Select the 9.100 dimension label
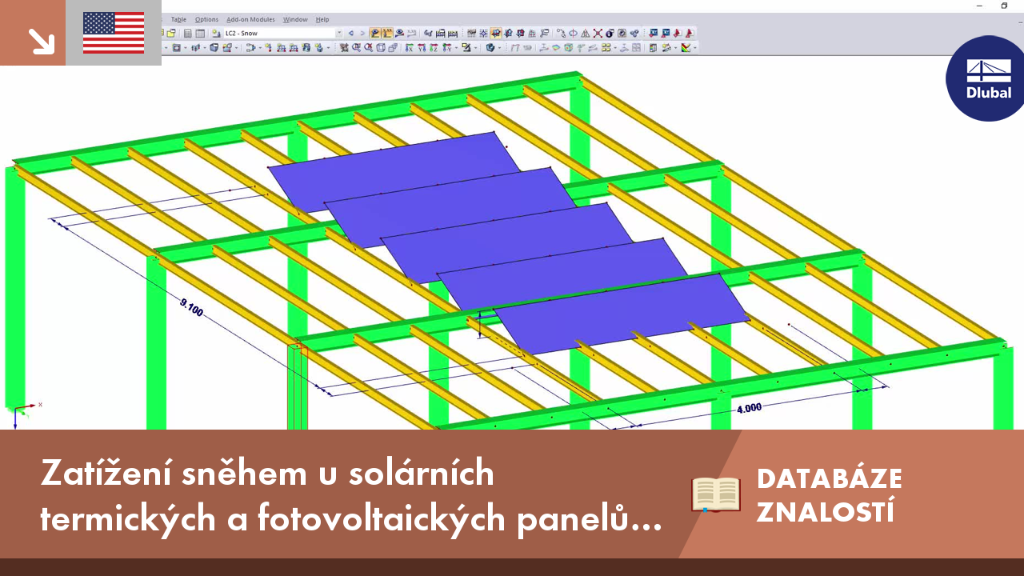 point(191,307)
